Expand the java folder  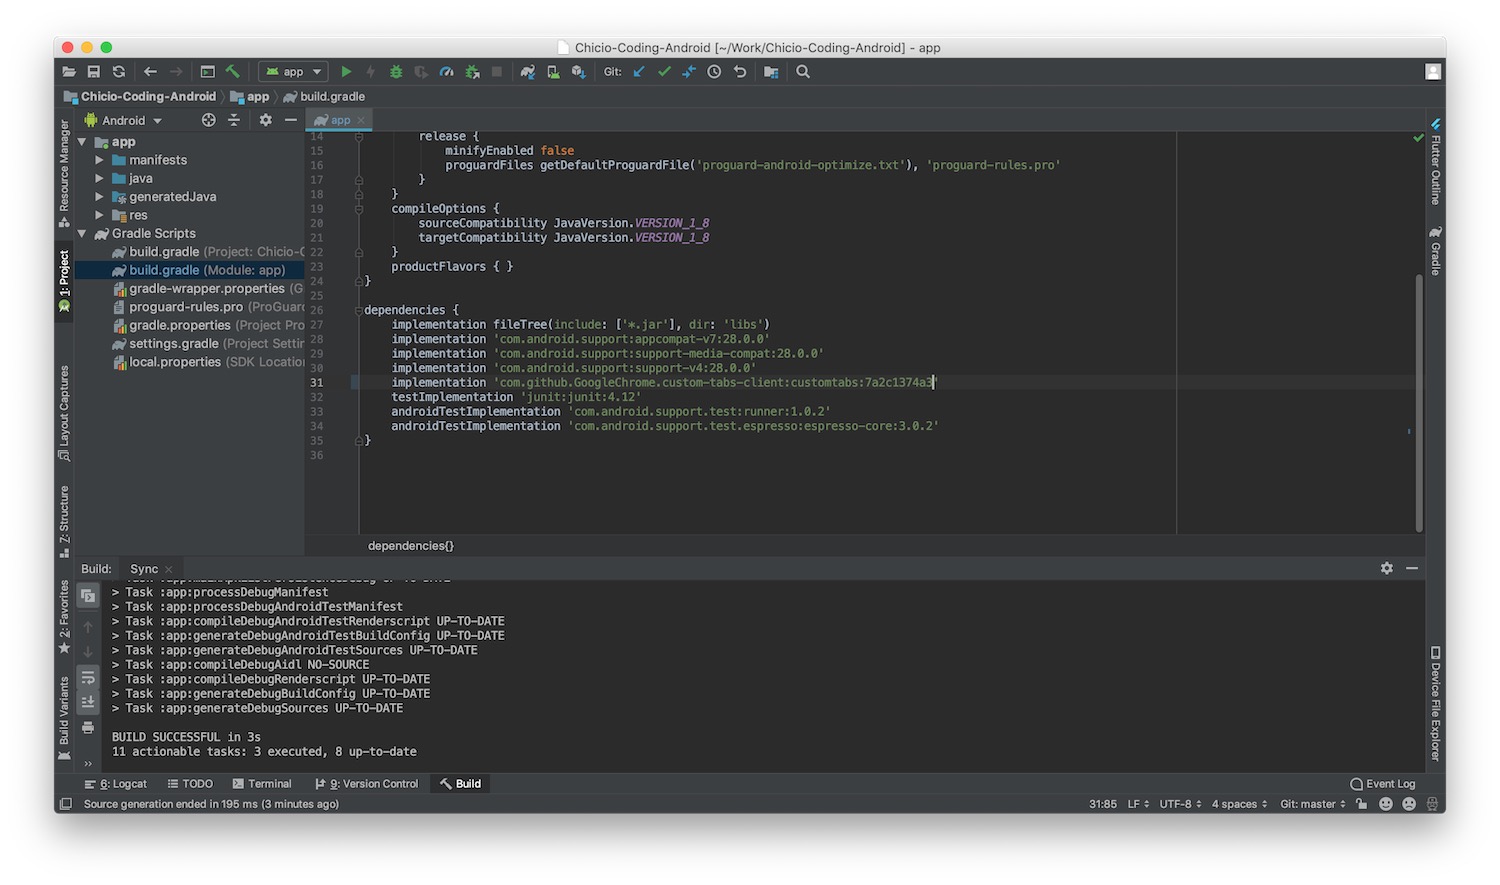(x=99, y=178)
